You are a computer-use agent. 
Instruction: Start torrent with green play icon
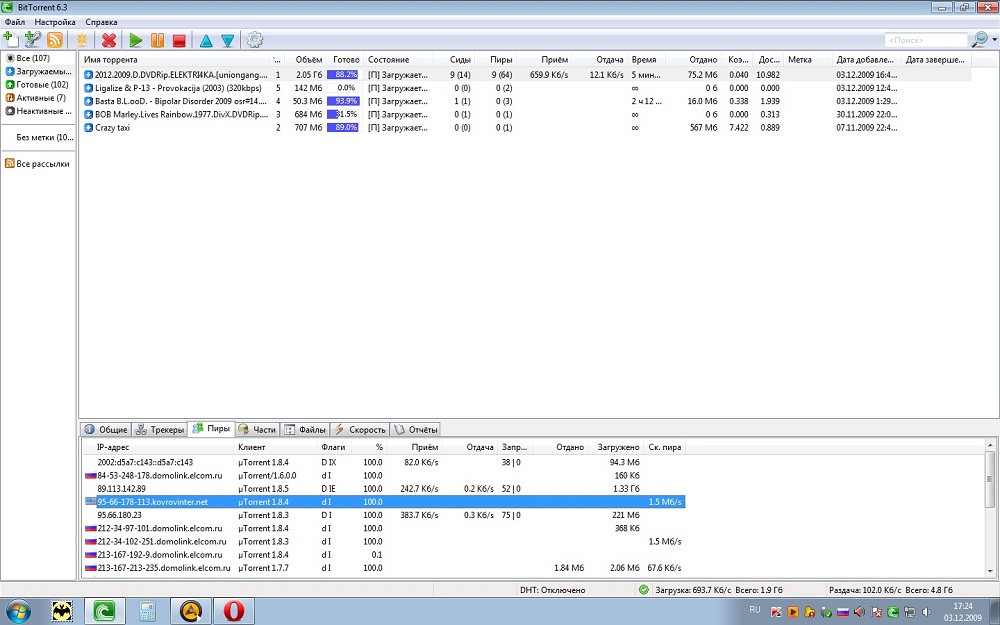click(135, 40)
